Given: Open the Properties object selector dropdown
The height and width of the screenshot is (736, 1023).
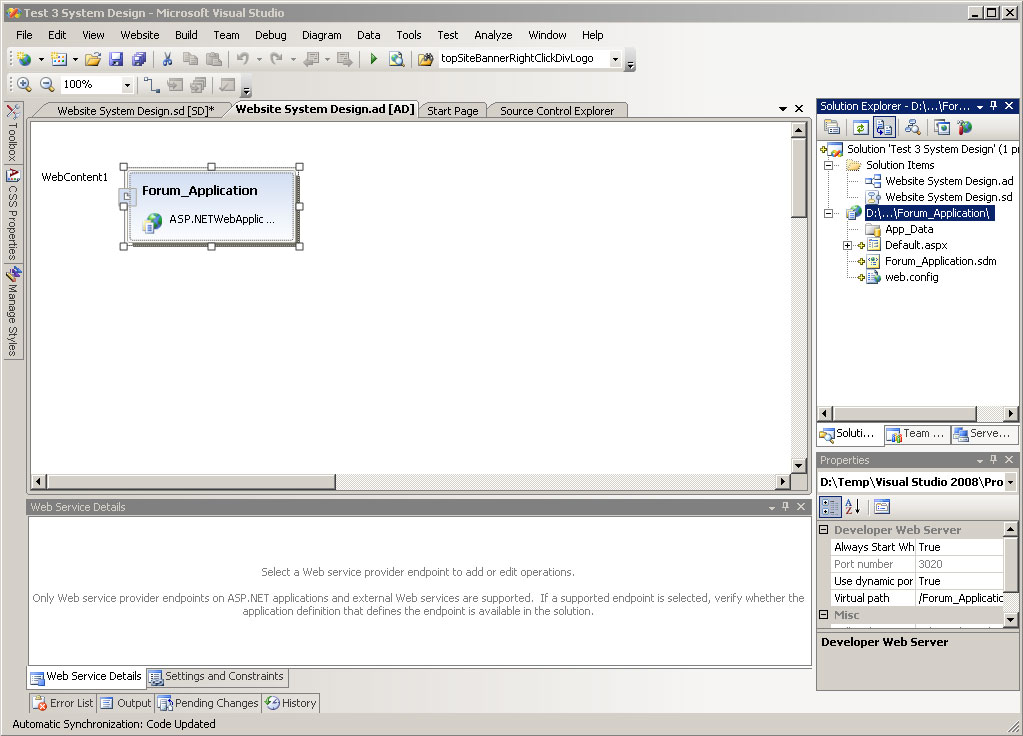Looking at the screenshot, I should tap(1010, 482).
